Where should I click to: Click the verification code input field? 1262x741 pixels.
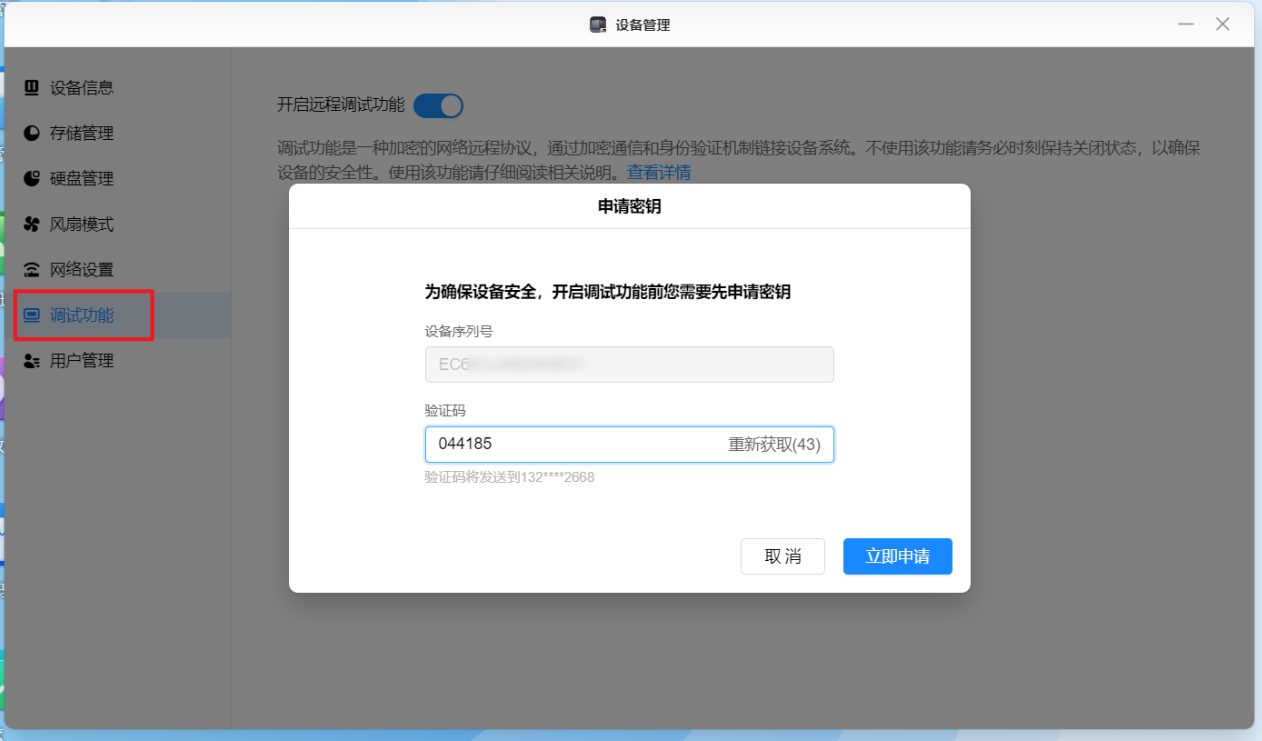point(629,445)
